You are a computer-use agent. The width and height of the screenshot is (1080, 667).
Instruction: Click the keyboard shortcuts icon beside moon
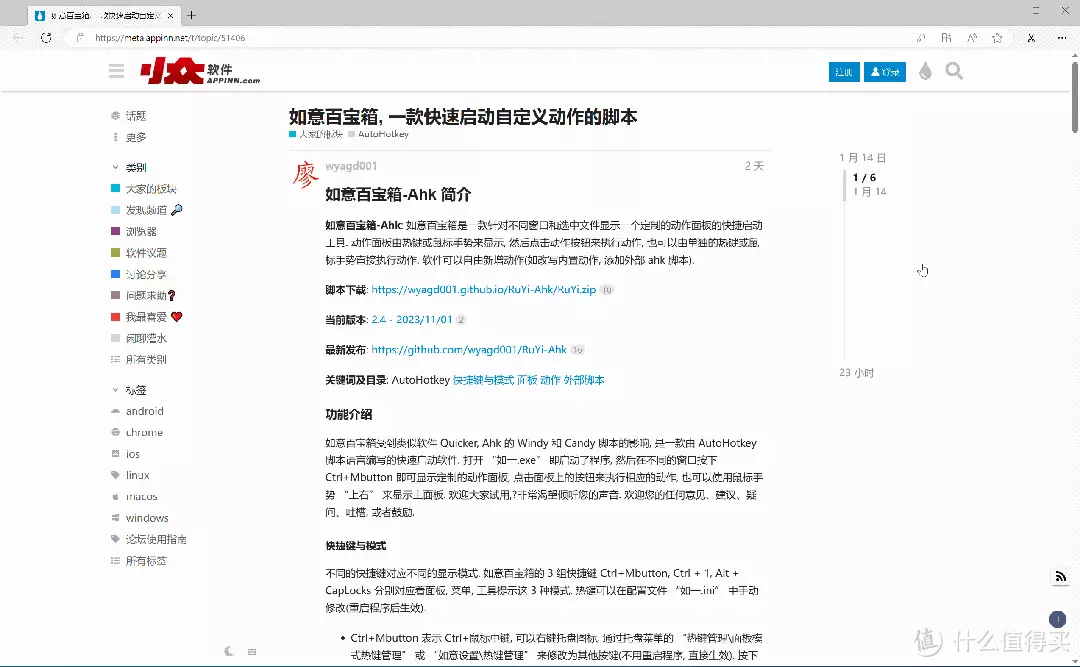[x=252, y=651]
